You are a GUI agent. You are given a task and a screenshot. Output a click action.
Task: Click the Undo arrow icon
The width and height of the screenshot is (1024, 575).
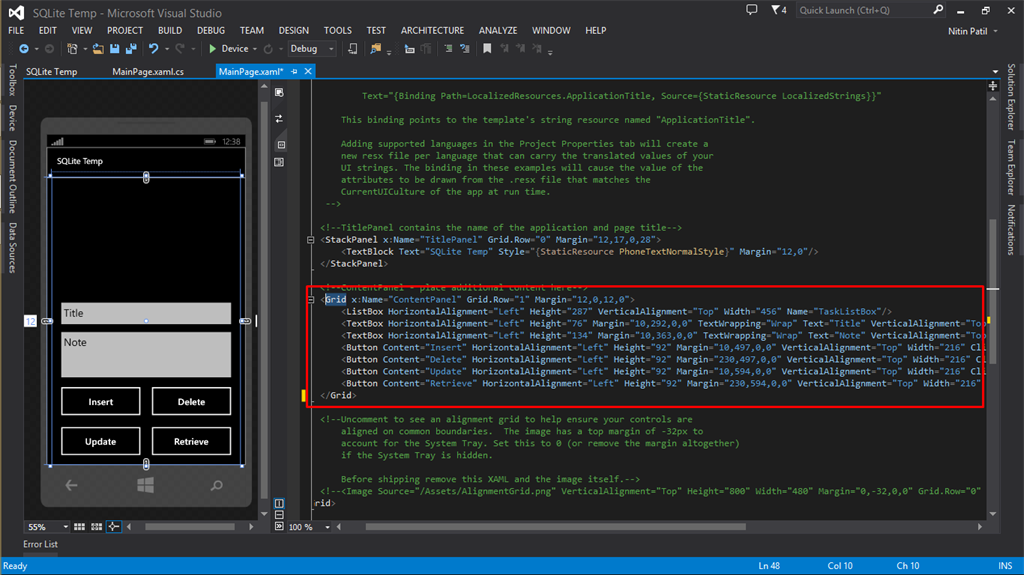point(153,48)
